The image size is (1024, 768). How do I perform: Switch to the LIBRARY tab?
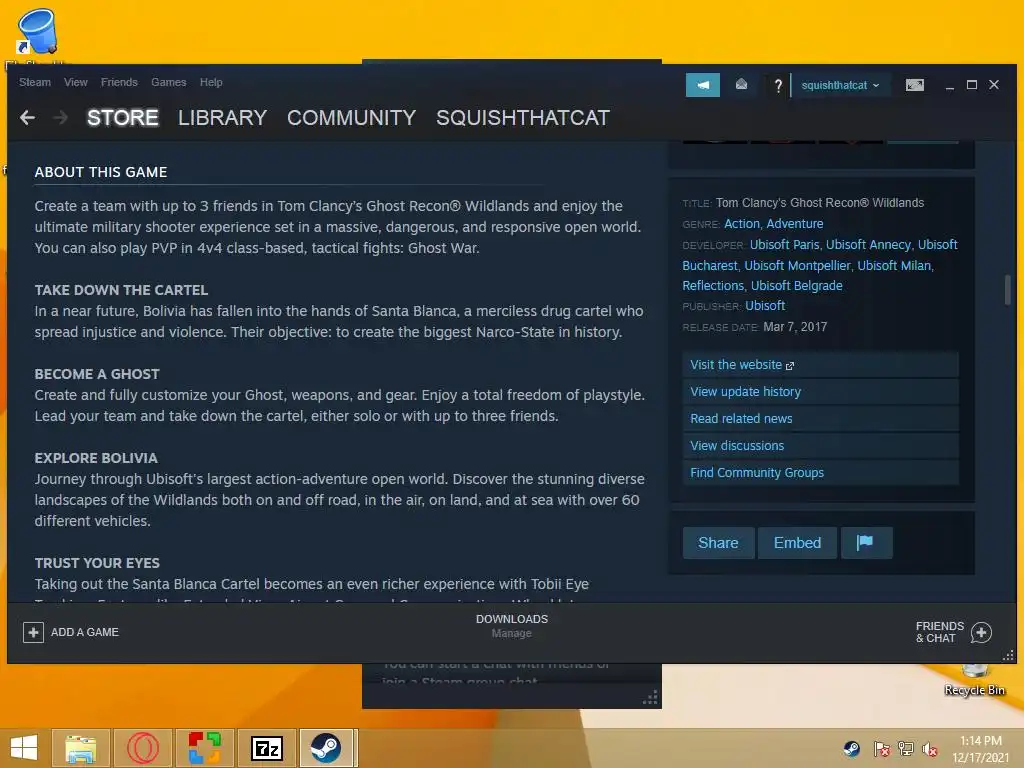[222, 118]
